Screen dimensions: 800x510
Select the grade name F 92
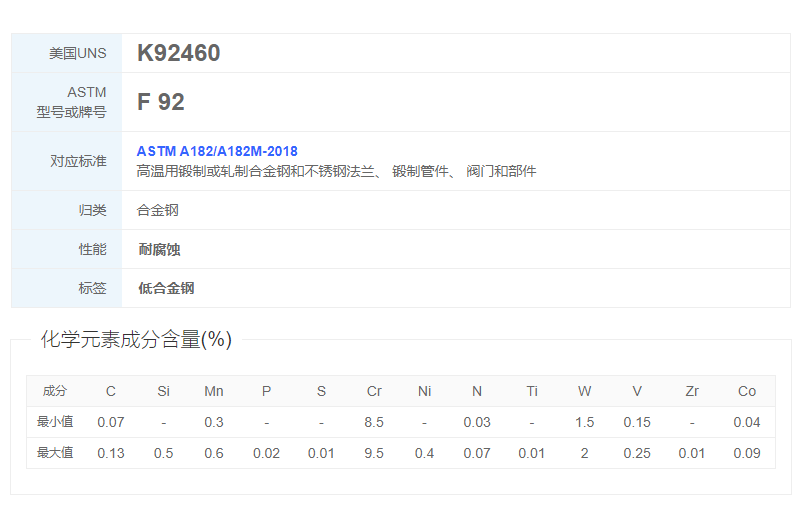(161, 102)
